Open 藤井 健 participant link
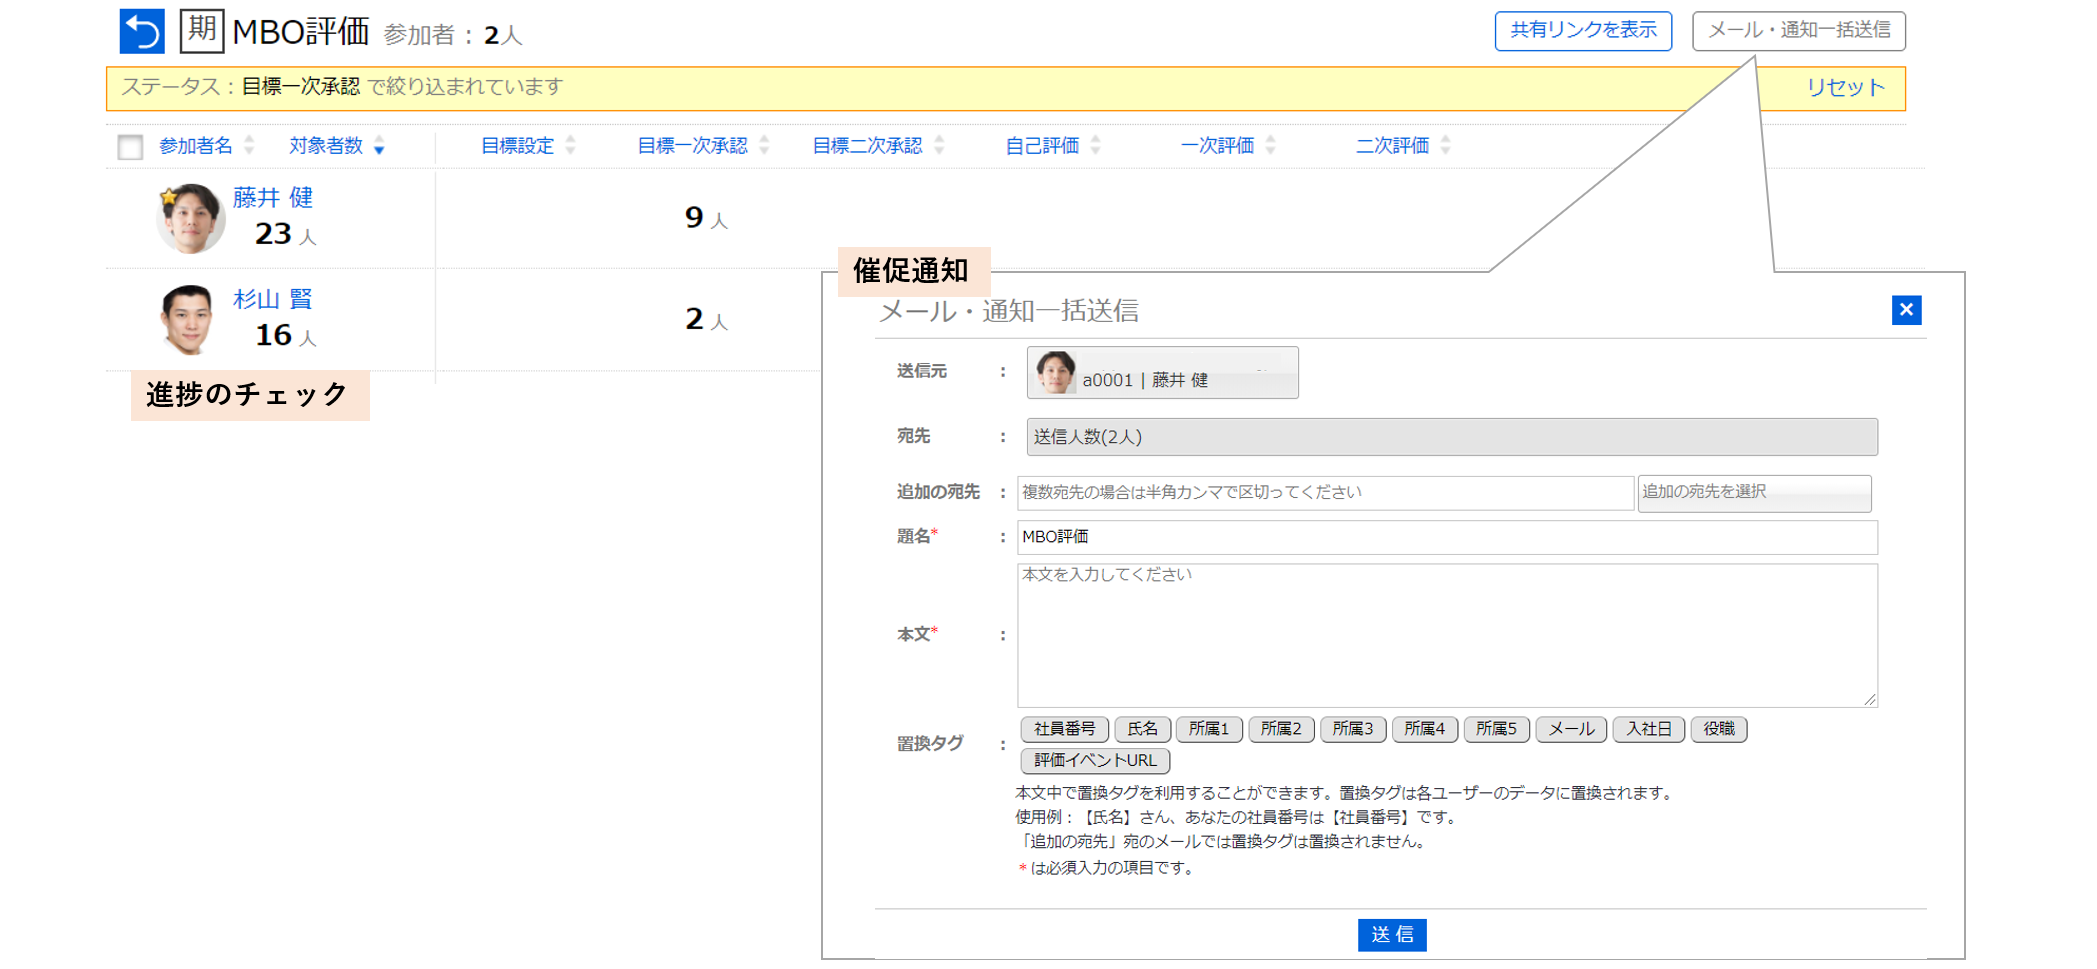Screen dimensions: 2097x969 click(x=273, y=197)
